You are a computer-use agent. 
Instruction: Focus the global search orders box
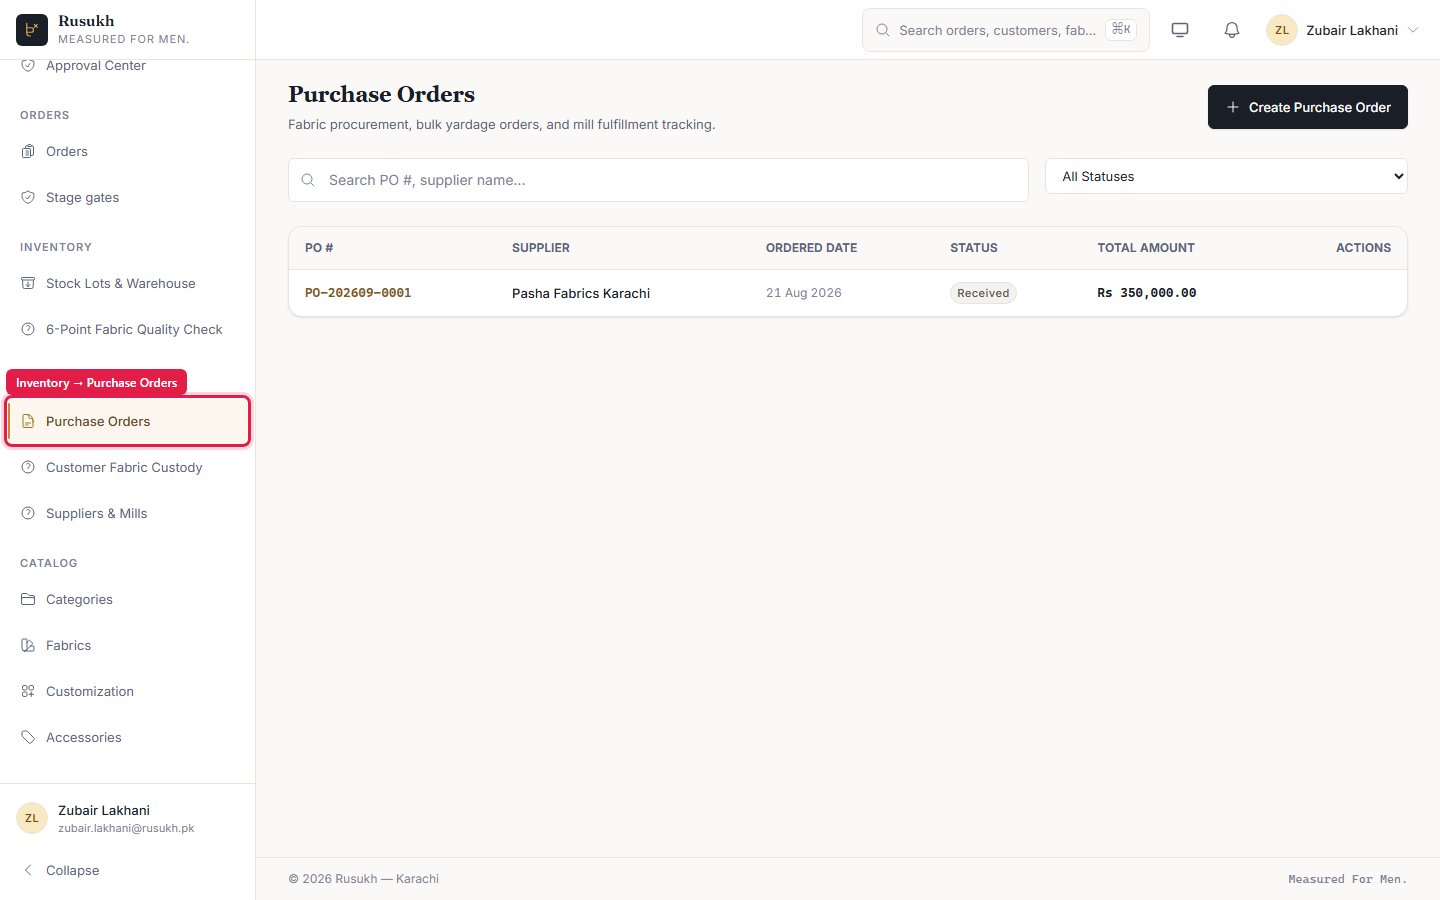click(x=1006, y=30)
